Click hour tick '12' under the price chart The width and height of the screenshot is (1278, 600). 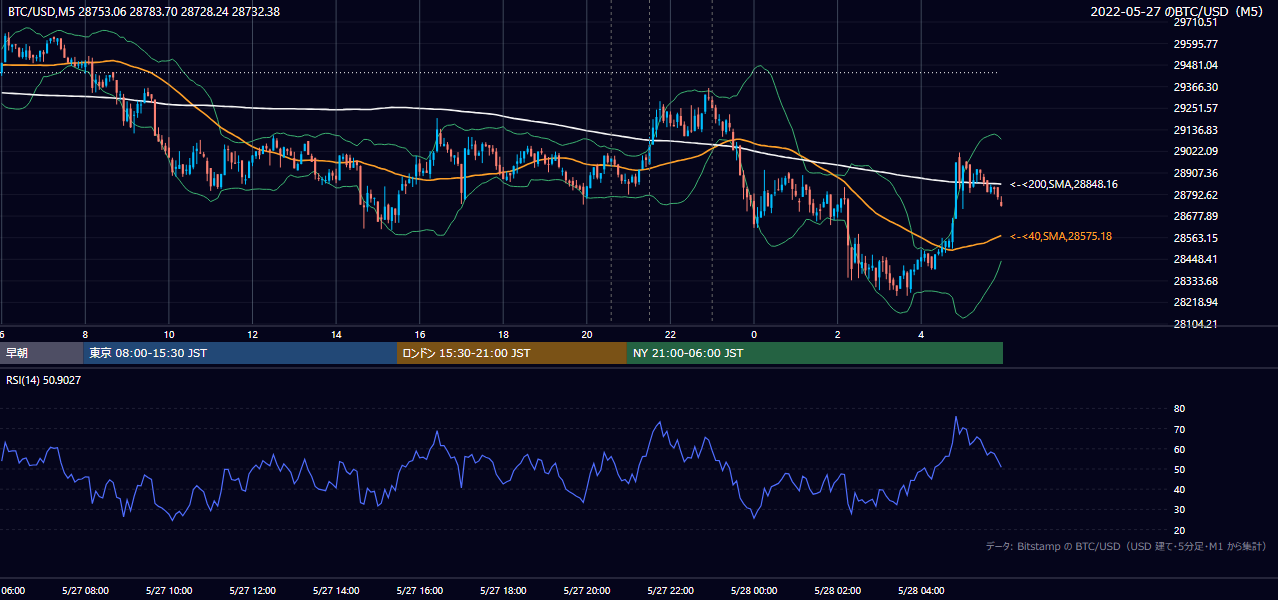[x=253, y=335]
